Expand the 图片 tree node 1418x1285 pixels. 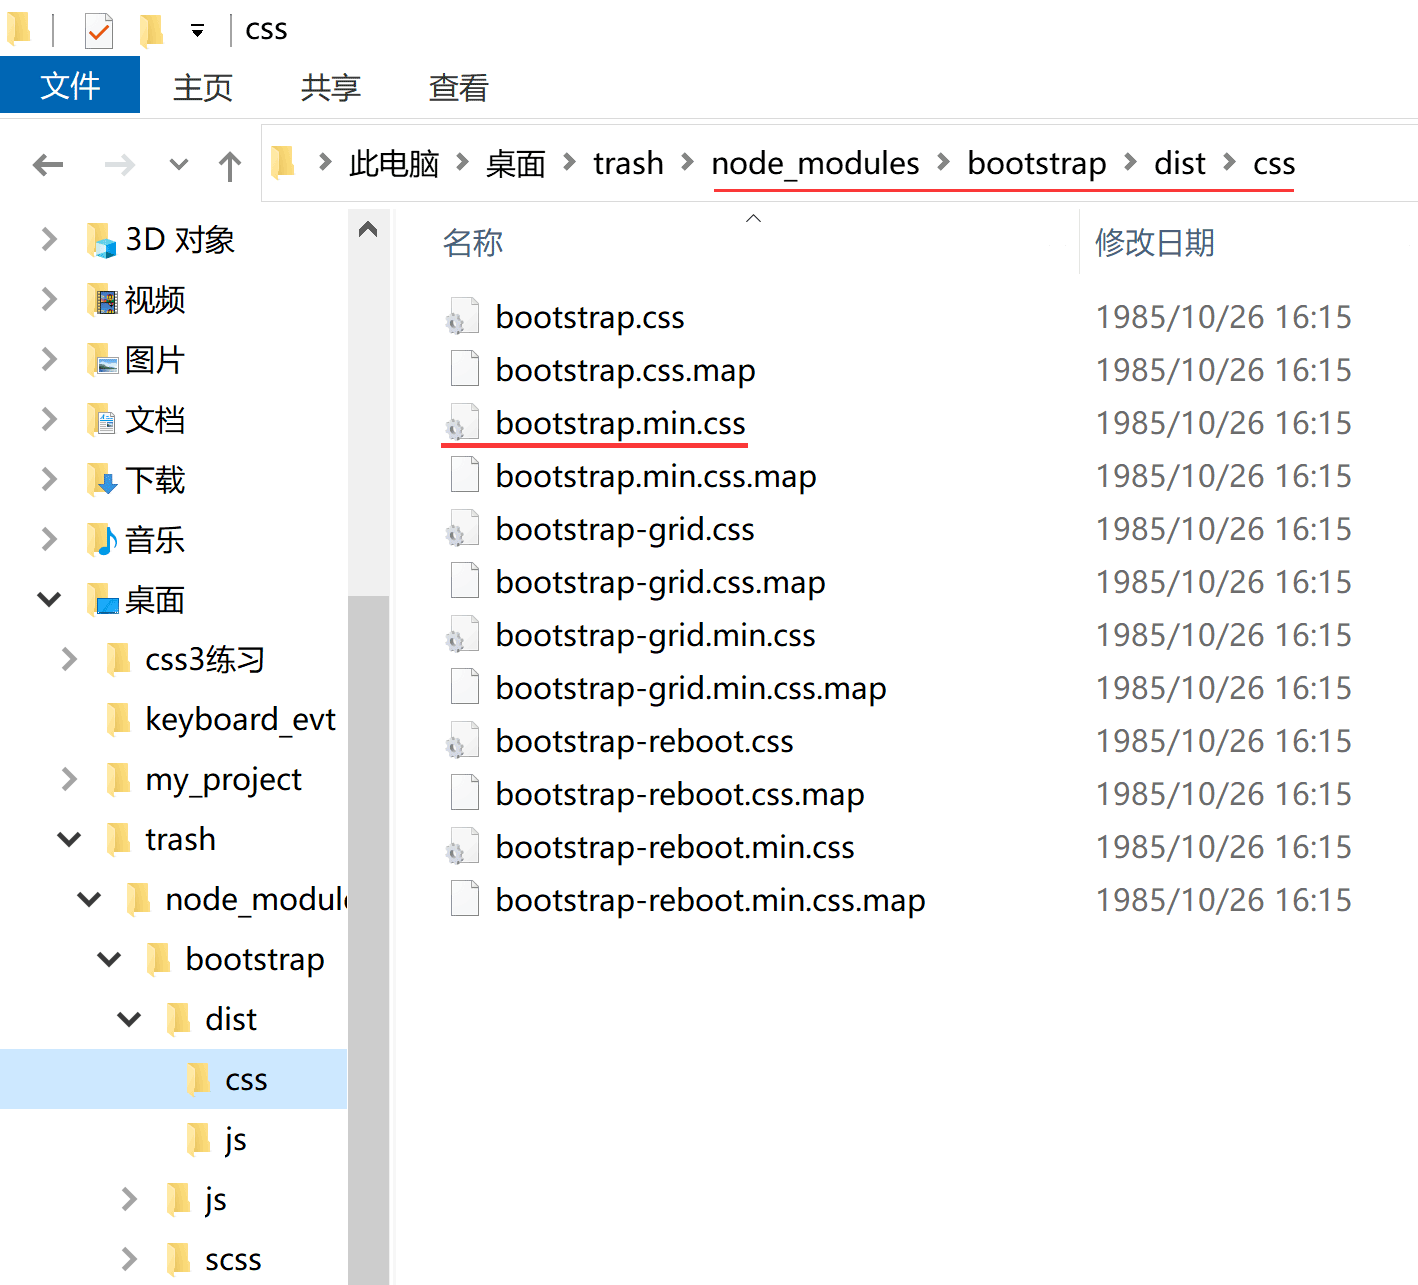pos(49,360)
